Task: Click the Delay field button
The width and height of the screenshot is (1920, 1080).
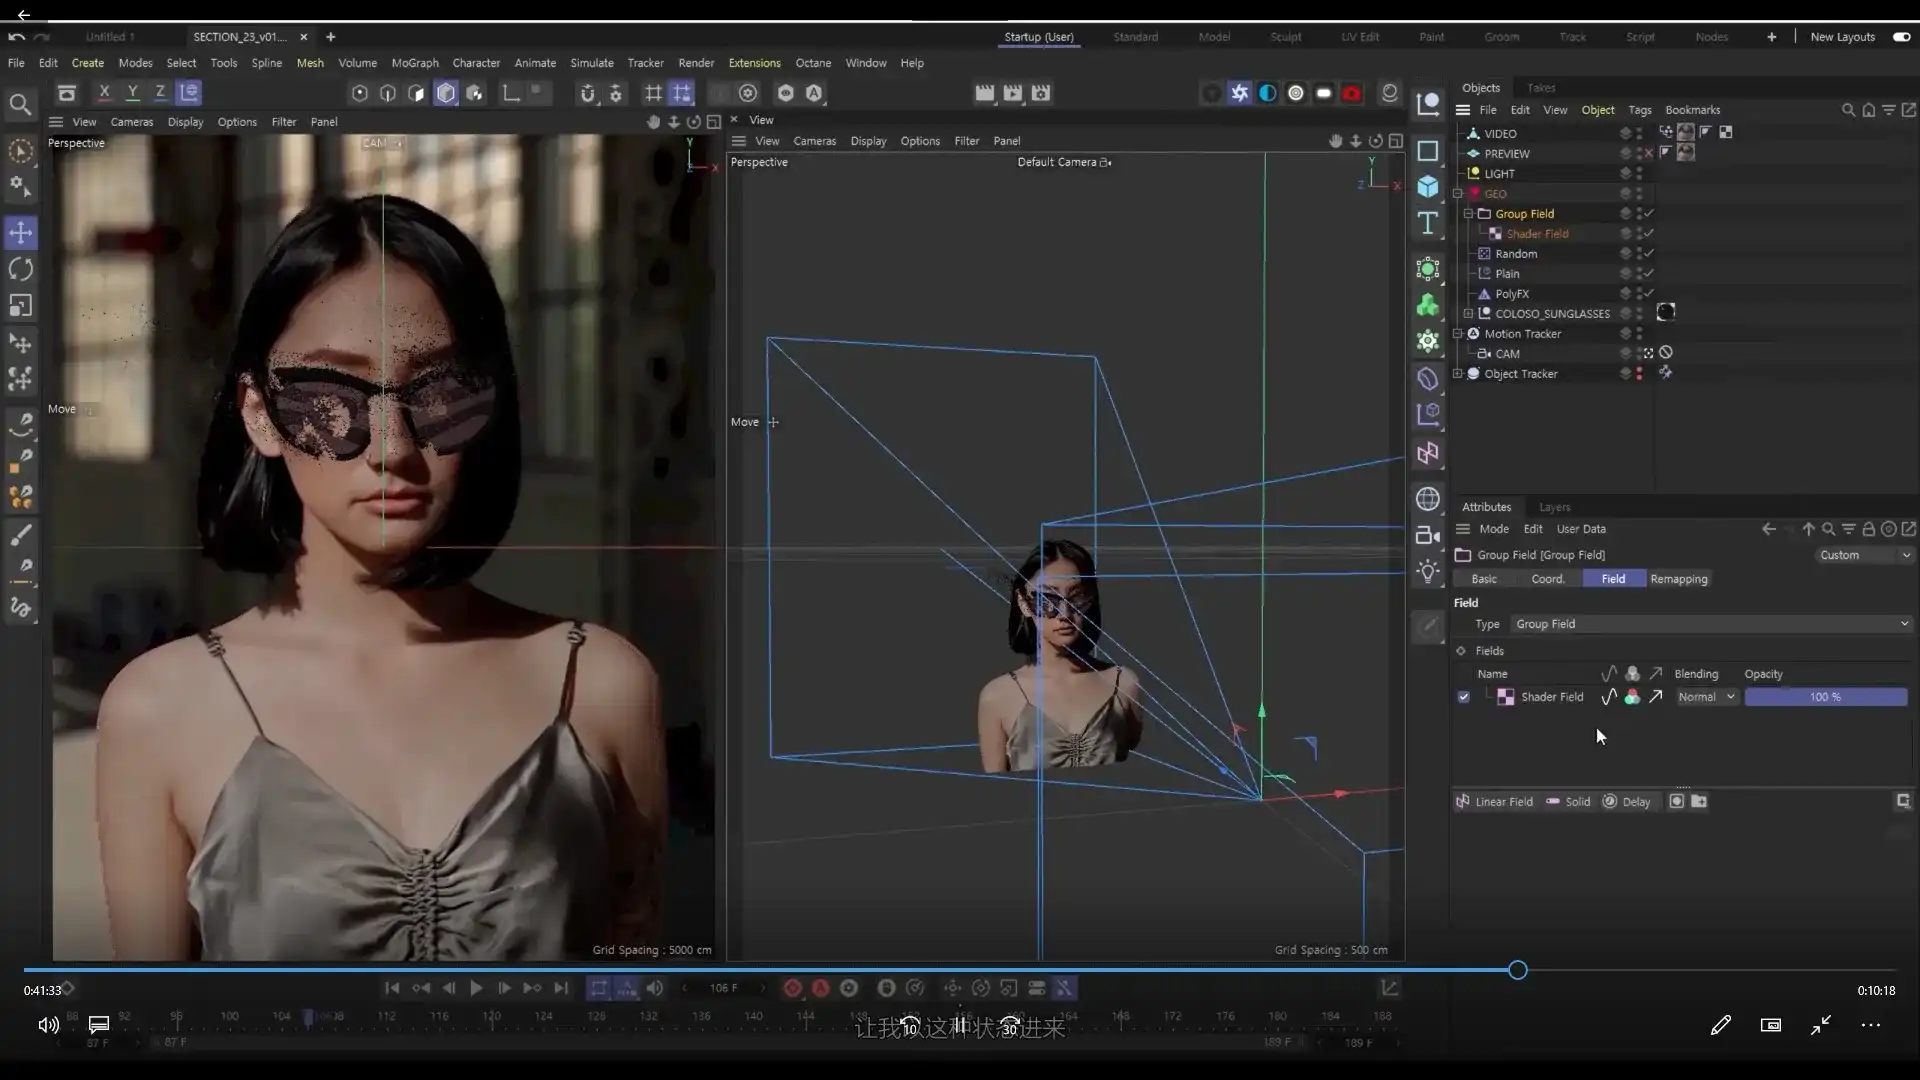Action: 1626,802
